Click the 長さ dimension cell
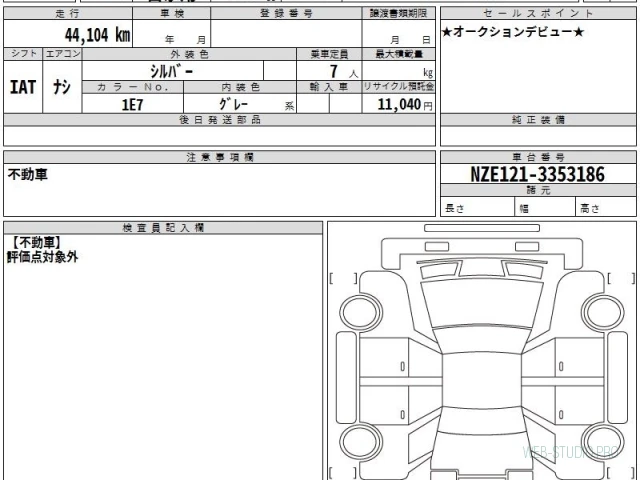This screenshot has height=480, width=640. (x=477, y=207)
